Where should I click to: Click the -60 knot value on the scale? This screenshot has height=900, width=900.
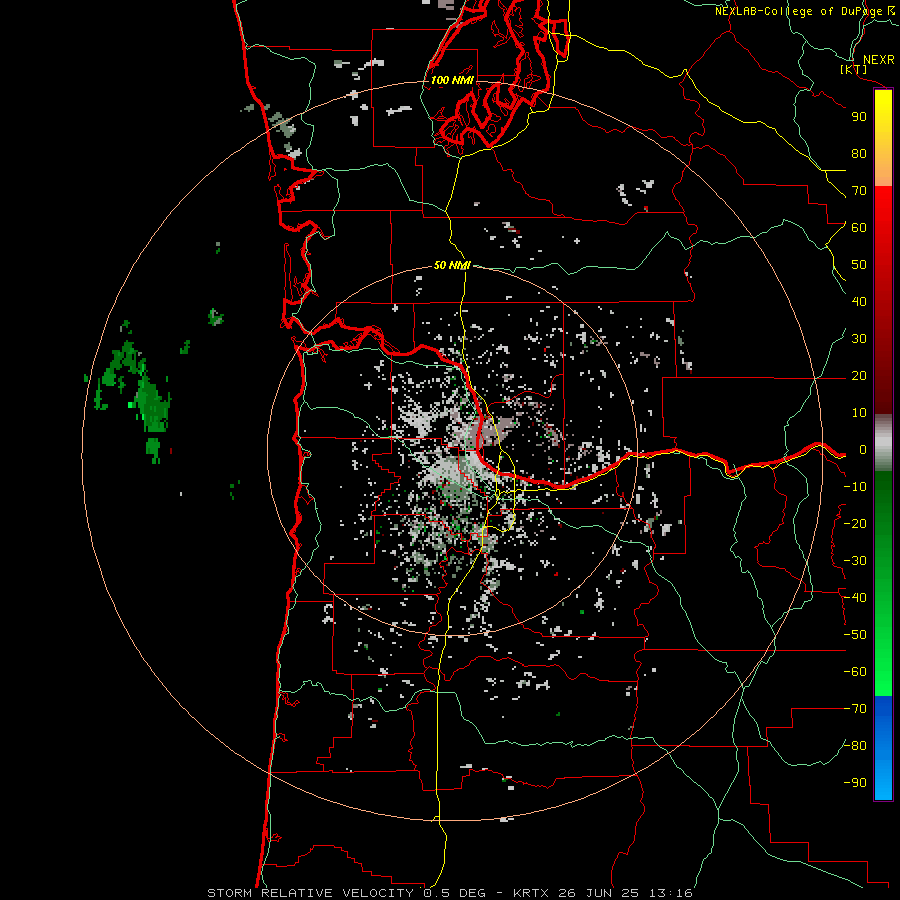[855, 672]
